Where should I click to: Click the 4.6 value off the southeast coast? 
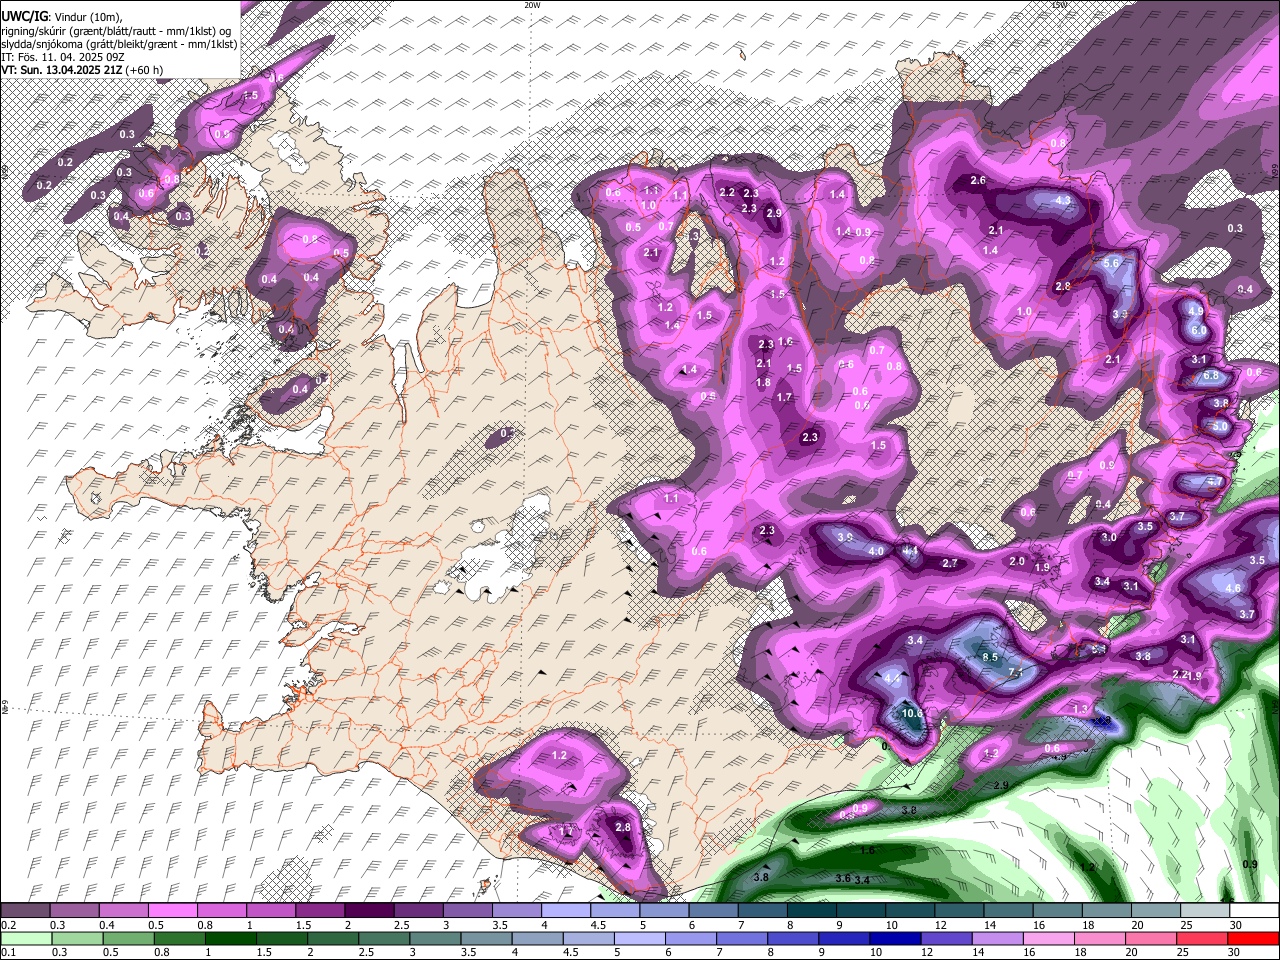coord(1233,588)
